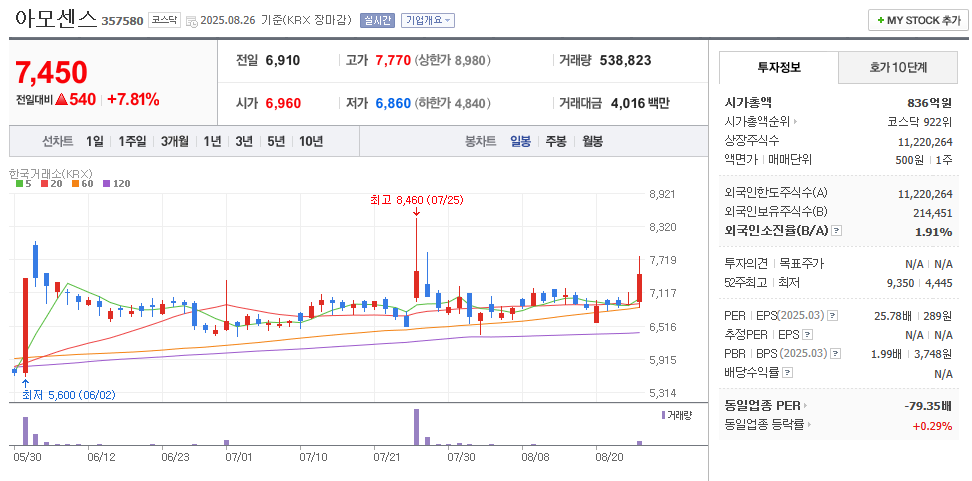972x481 pixels.
Task: Click the purple 거래량 legend marker
Action: coord(664,415)
